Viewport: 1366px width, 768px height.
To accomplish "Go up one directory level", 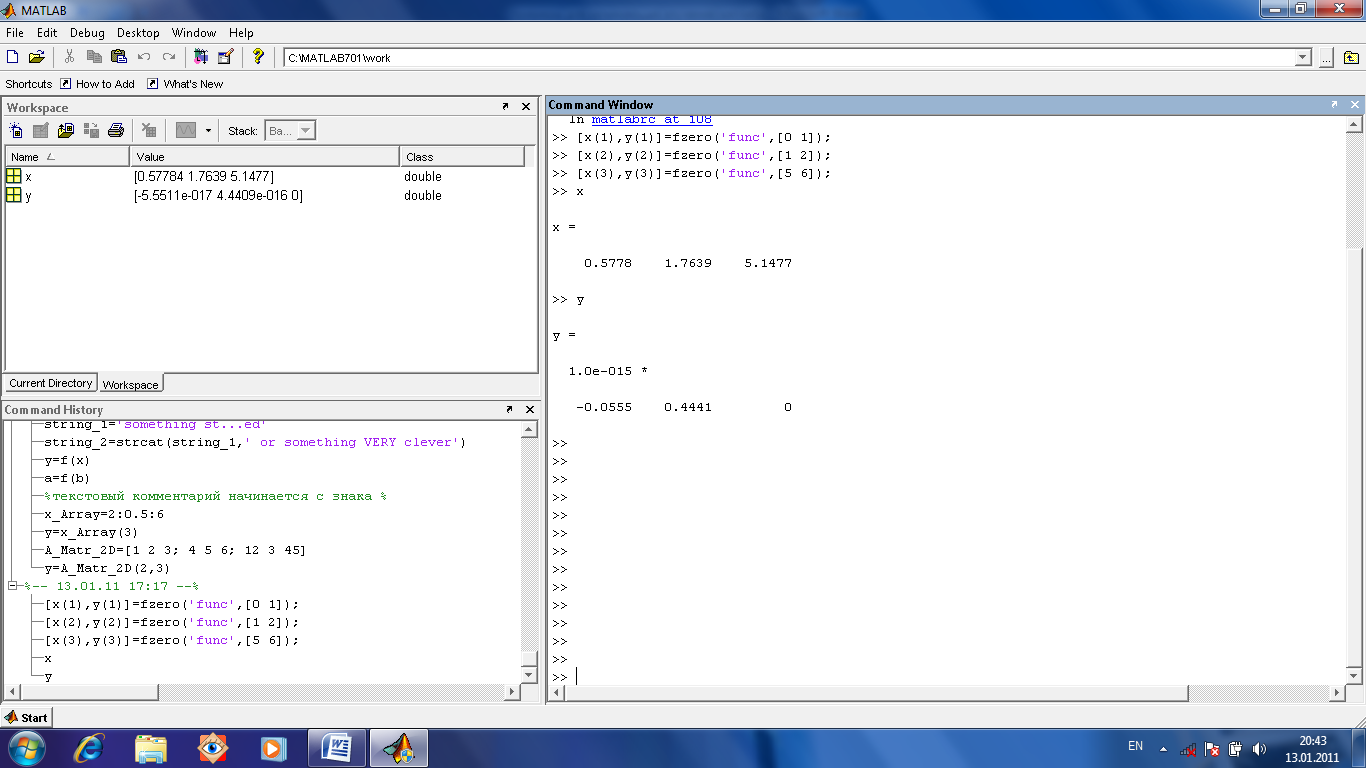I will click(x=1352, y=58).
